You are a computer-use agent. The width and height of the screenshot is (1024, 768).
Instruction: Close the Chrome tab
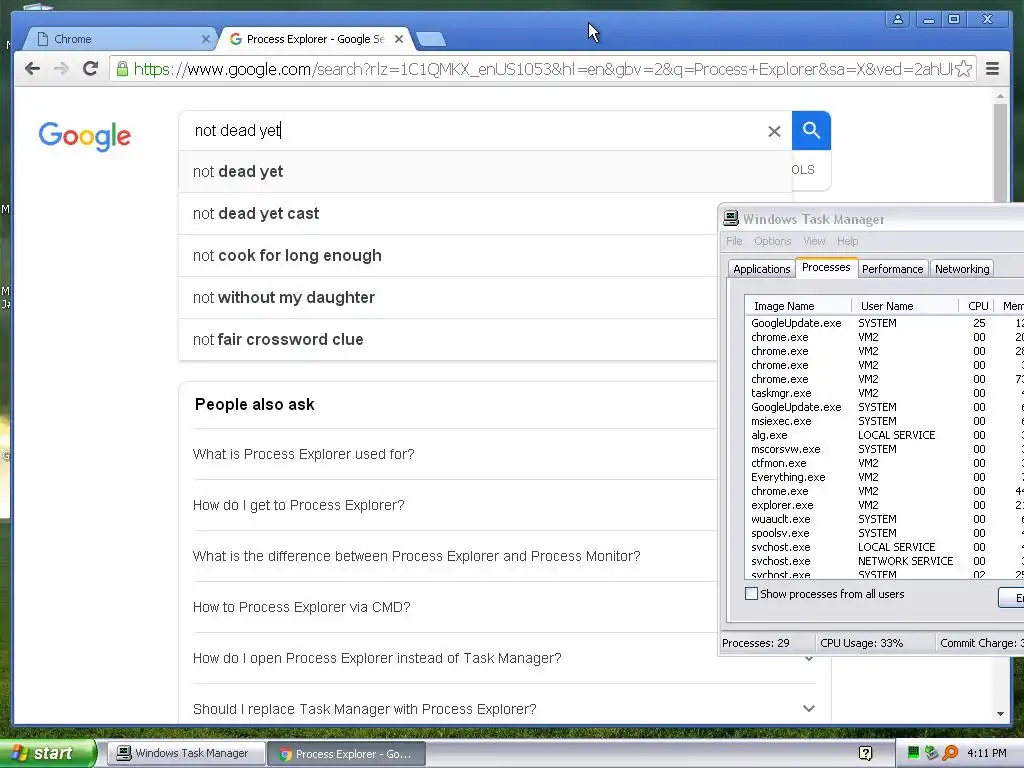click(x=206, y=39)
